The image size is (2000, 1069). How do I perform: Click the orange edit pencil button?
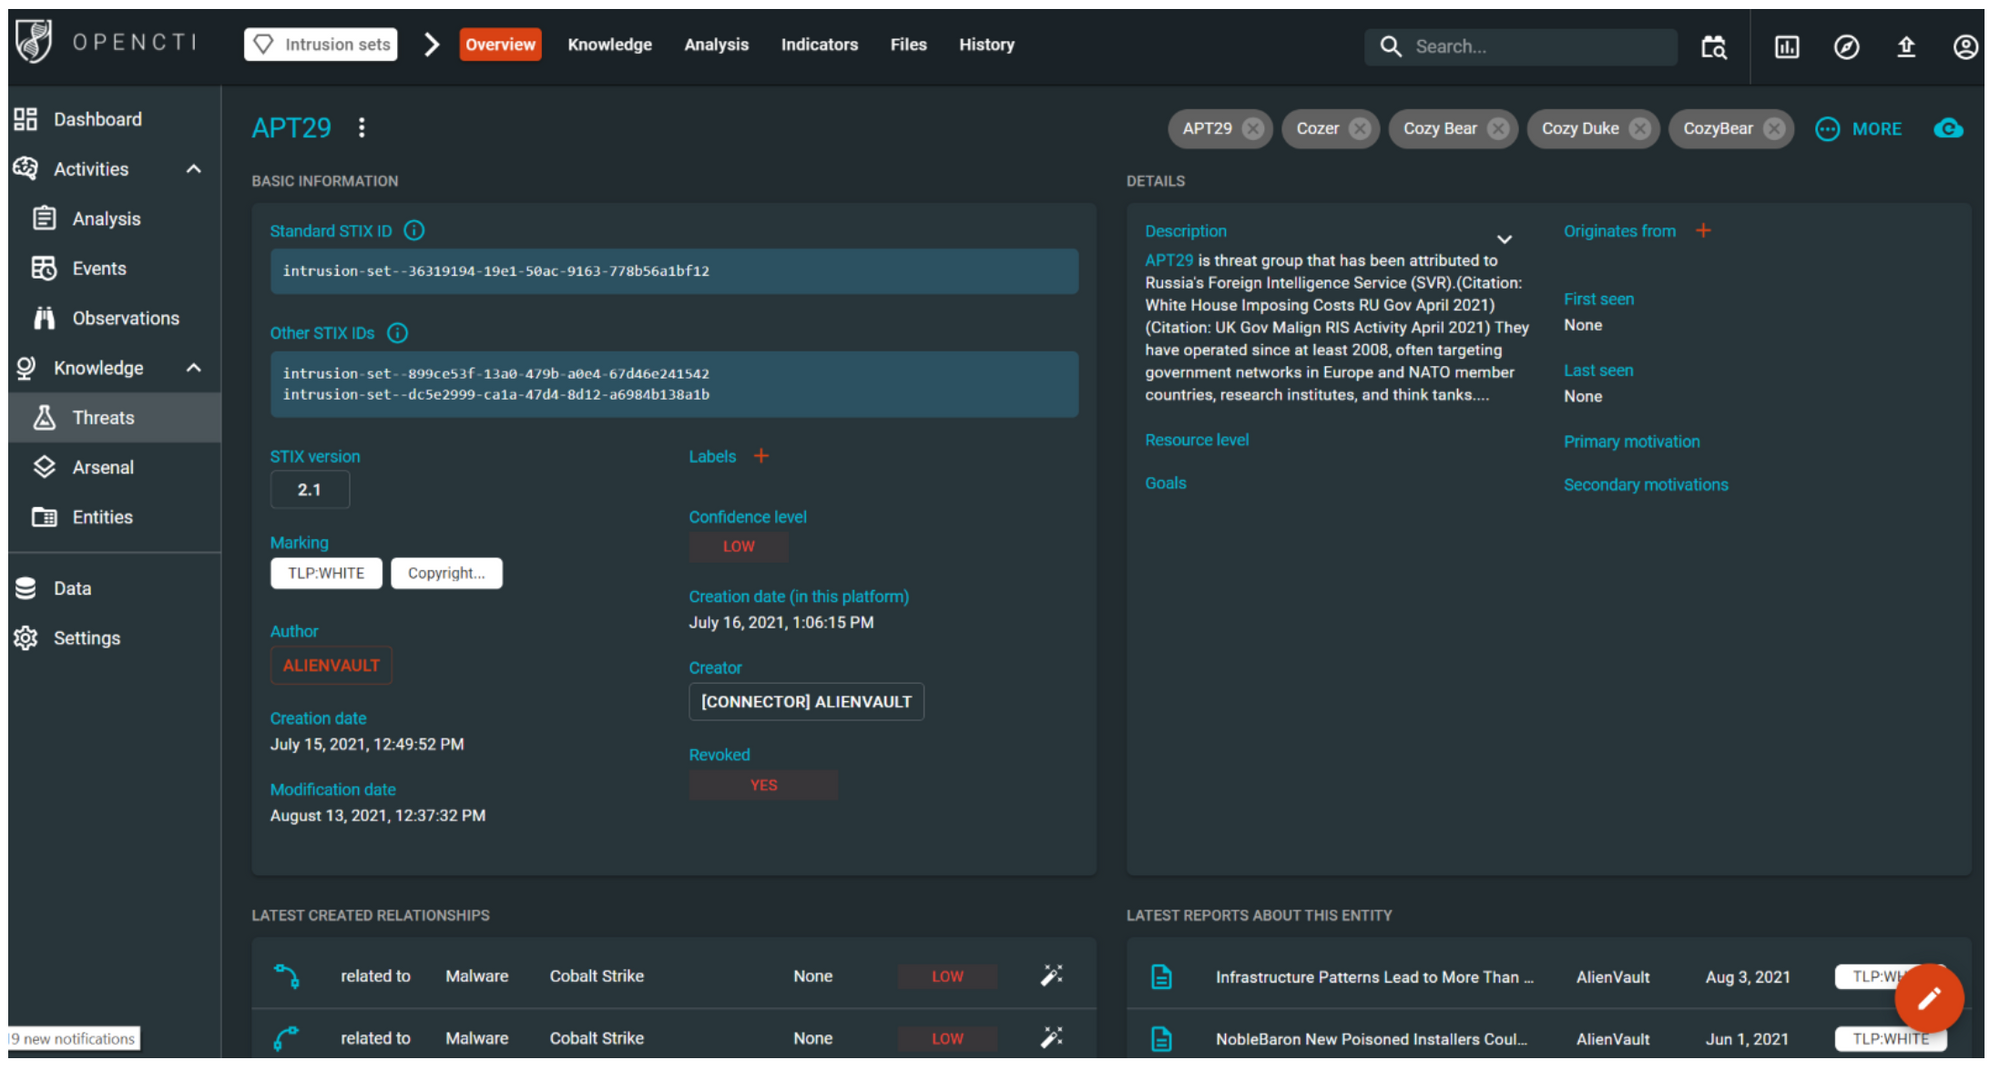pyautogui.click(x=1929, y=997)
